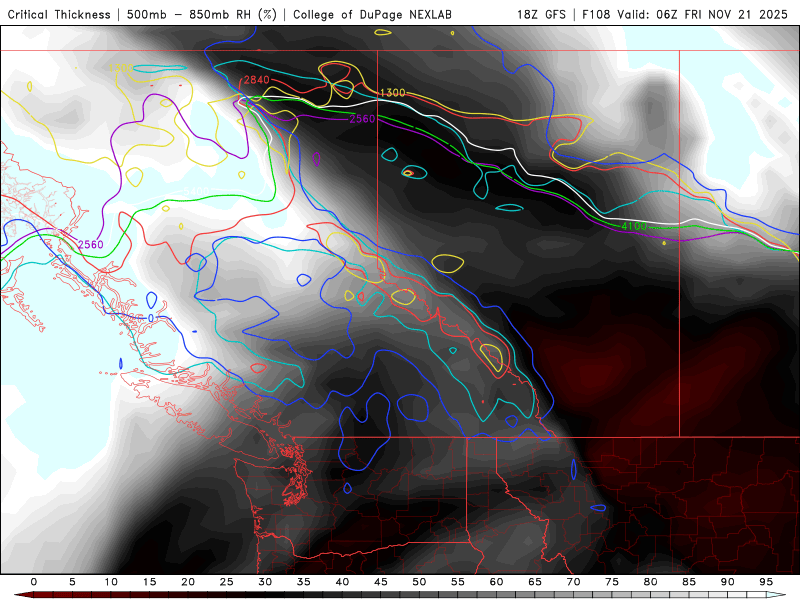Viewport: 800px width, 600px height.
Task: Click the colorbar tick label "55"
Action: point(458,582)
